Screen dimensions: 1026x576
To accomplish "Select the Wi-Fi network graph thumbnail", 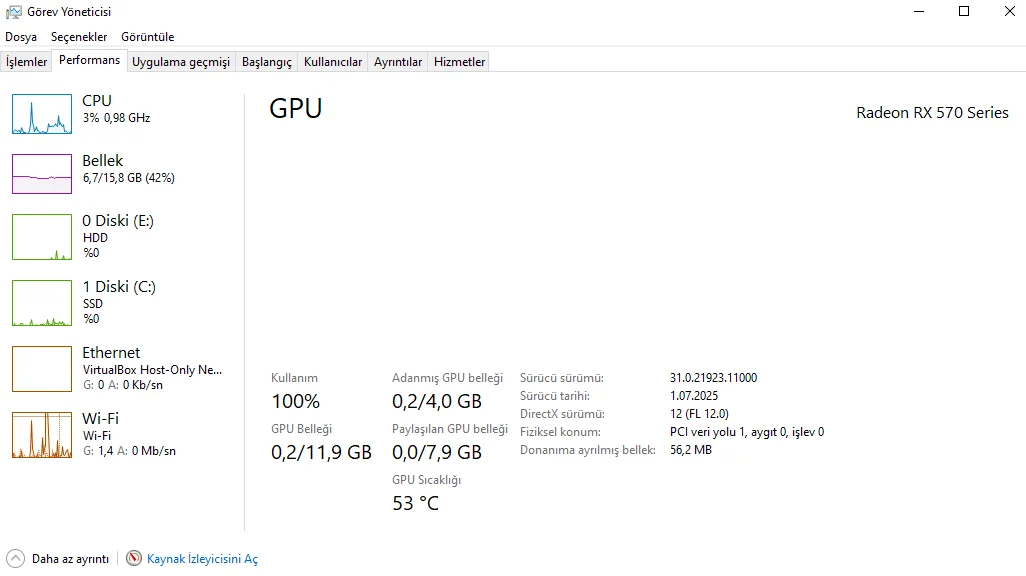I will click(42, 435).
